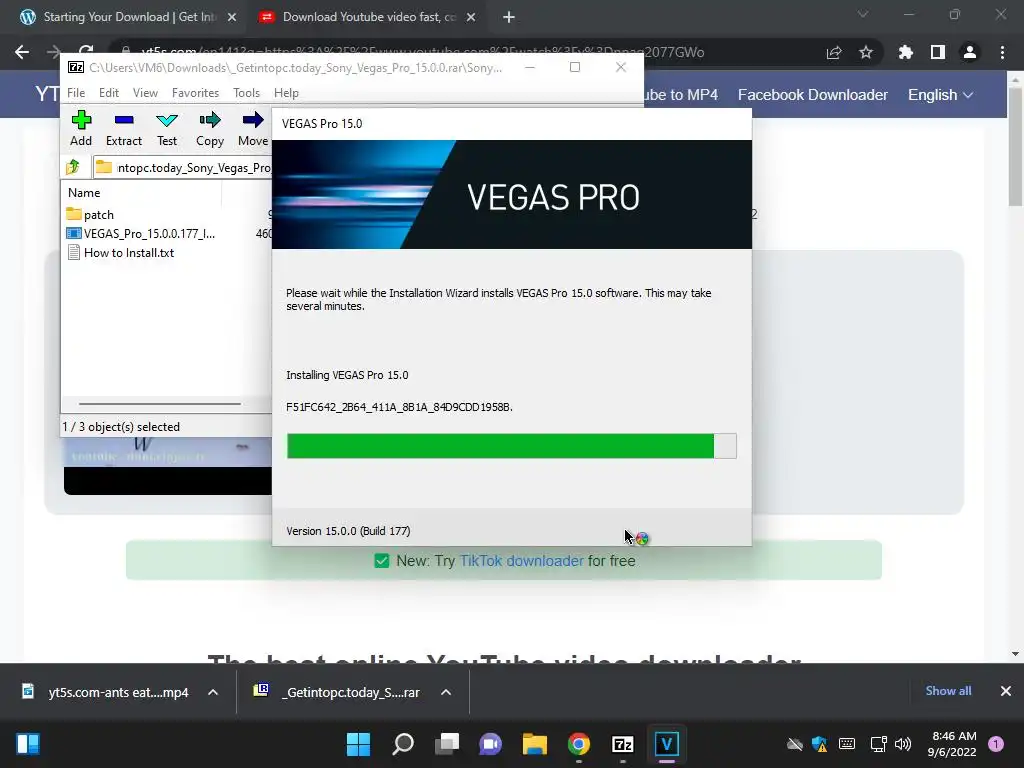Click the 7-Zip address path field
Screen dimensions: 1024x768
(183, 168)
